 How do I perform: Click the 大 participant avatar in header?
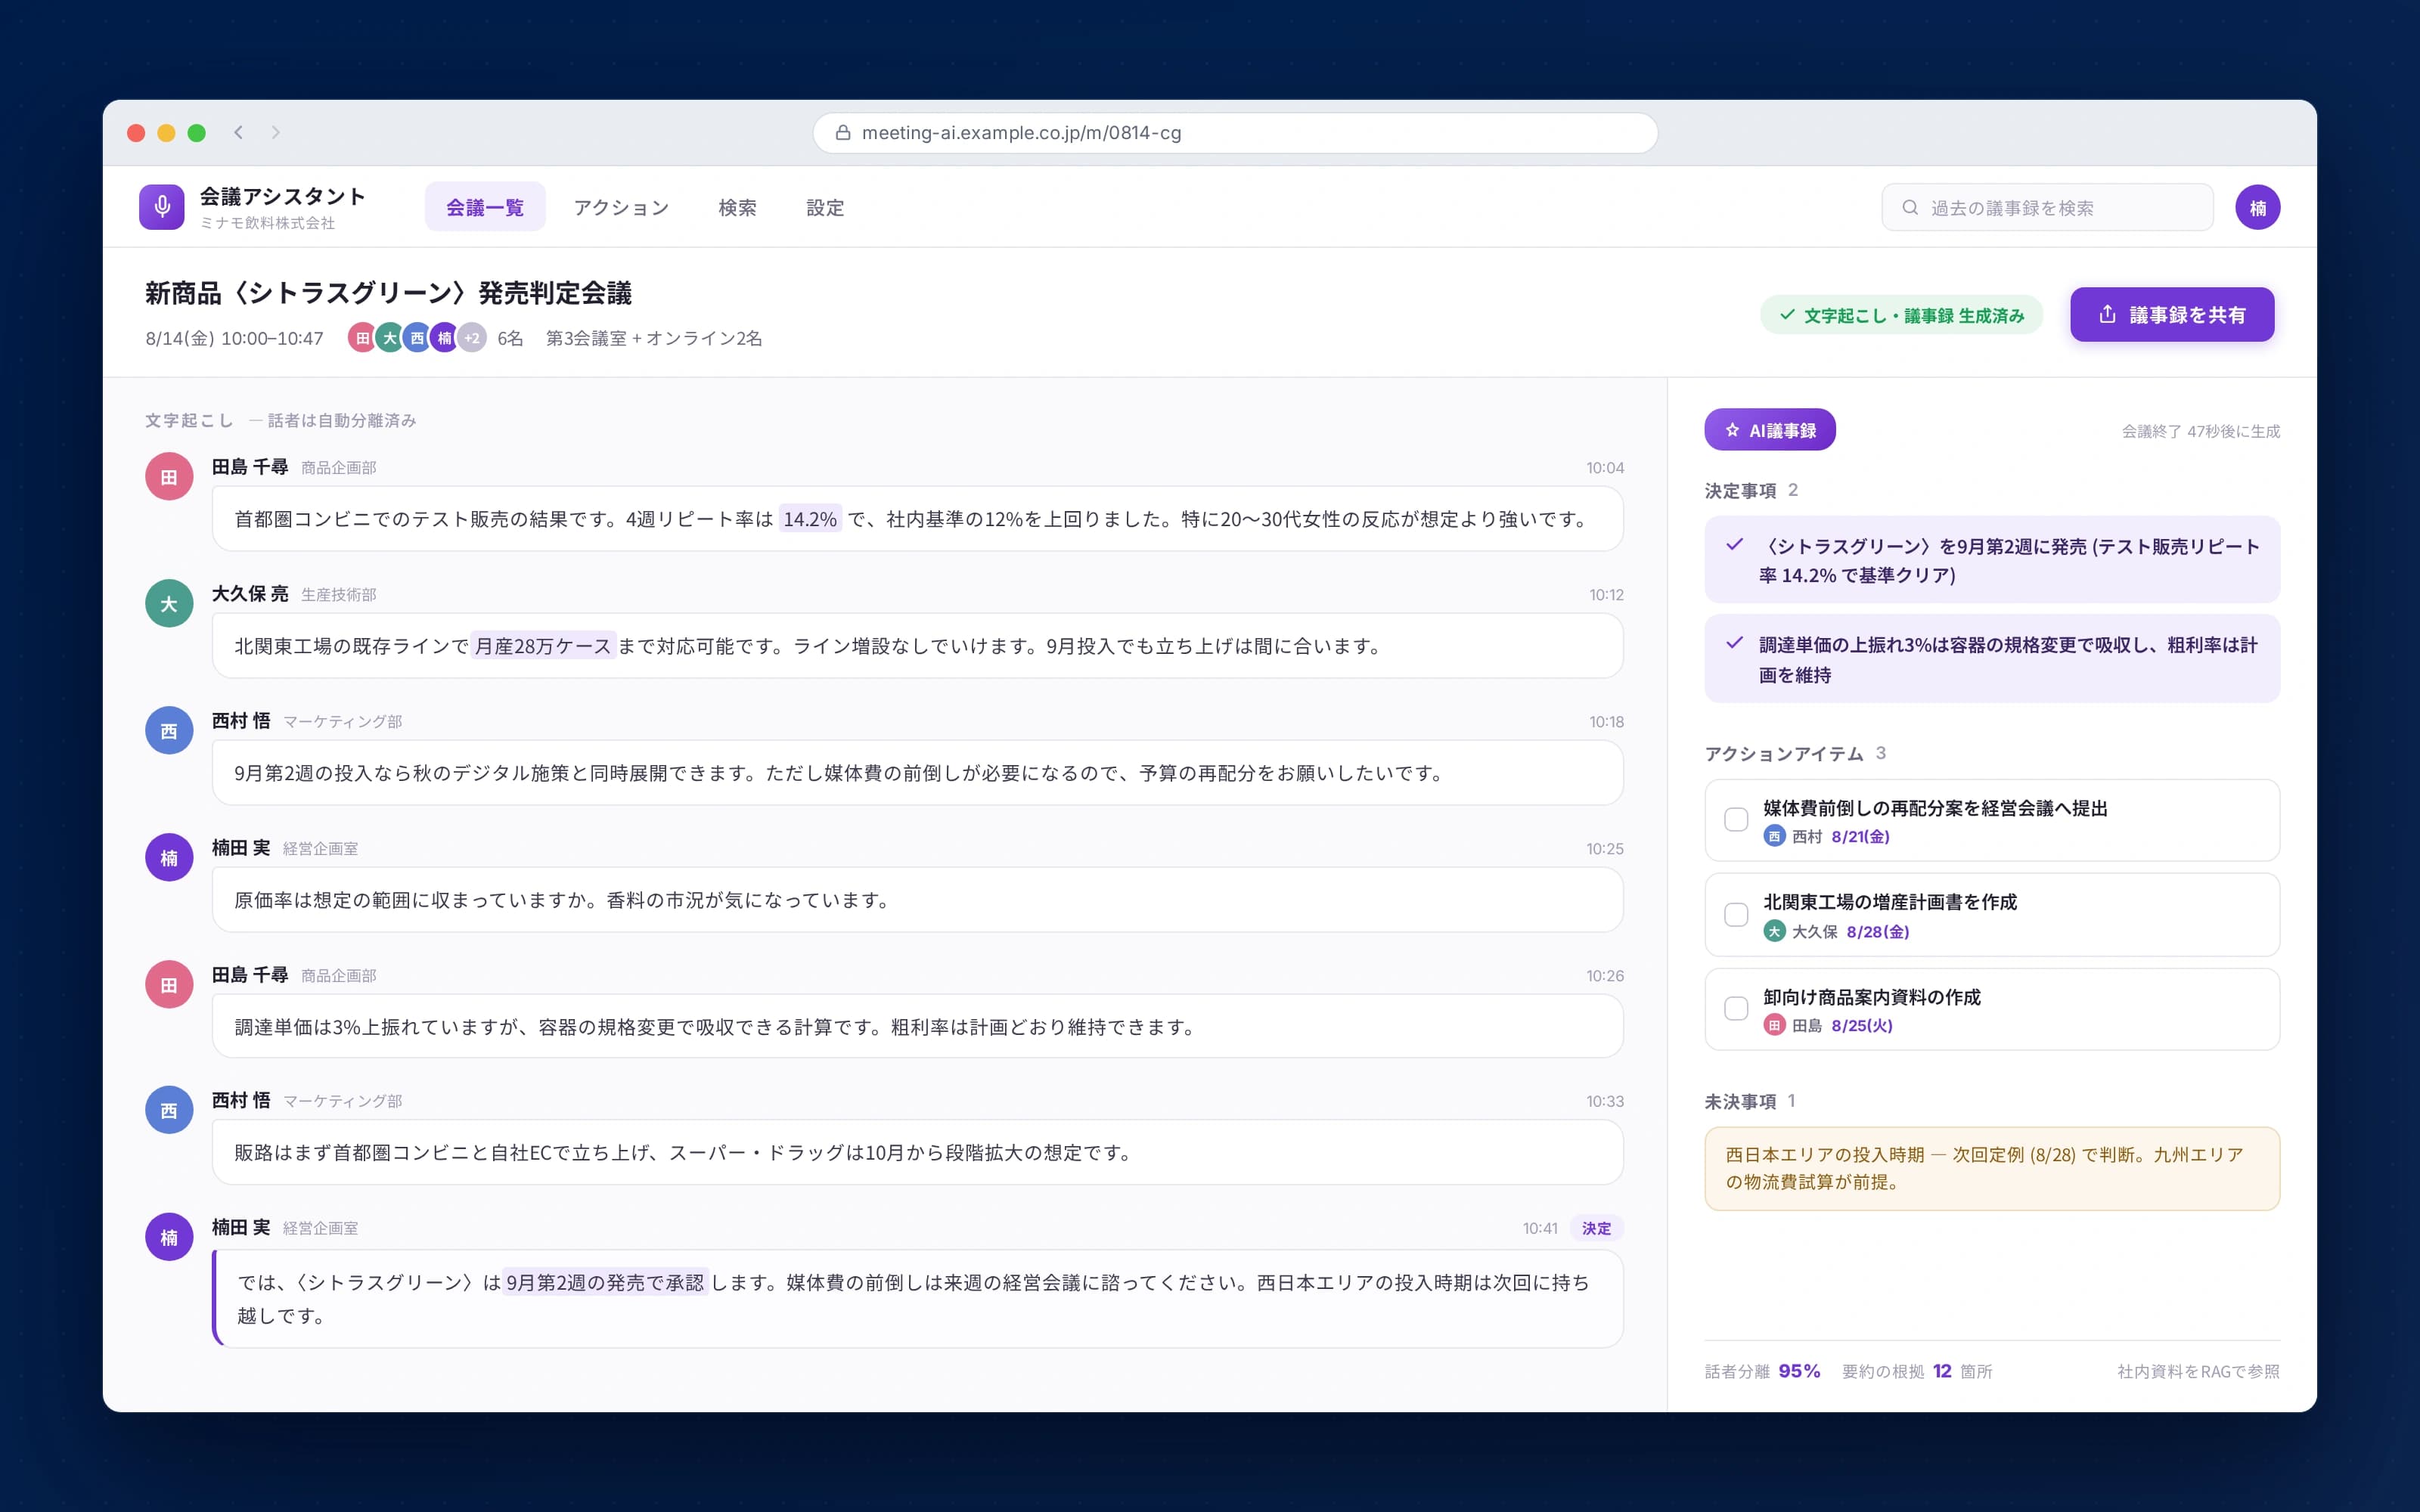[x=390, y=338]
